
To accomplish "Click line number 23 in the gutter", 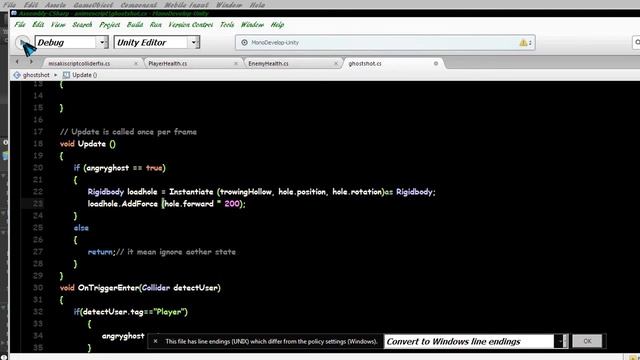I will (x=38, y=204).
